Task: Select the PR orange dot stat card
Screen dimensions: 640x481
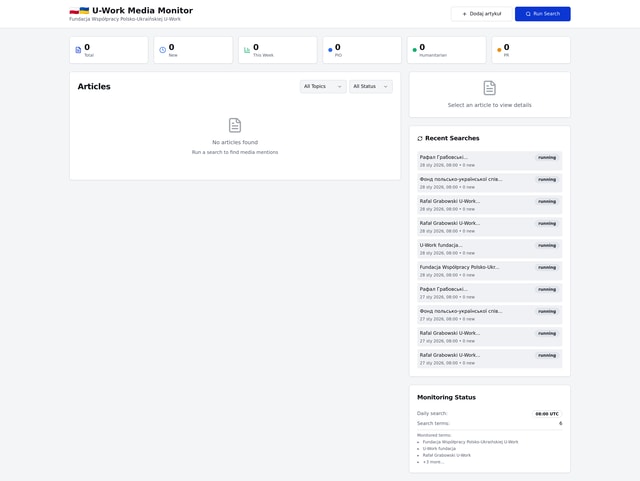Action: coord(530,50)
